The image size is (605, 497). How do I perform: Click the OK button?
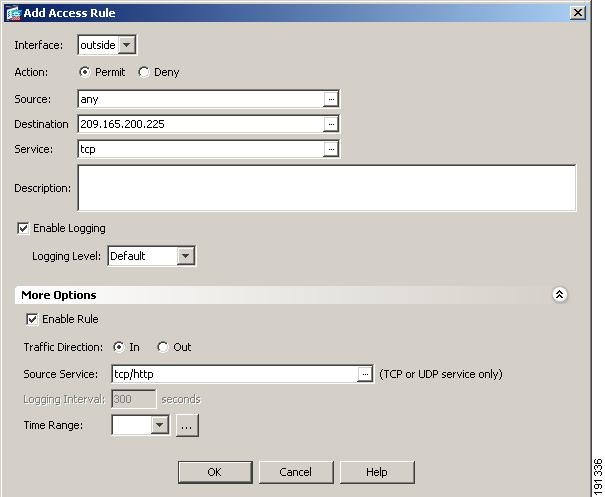(215, 472)
